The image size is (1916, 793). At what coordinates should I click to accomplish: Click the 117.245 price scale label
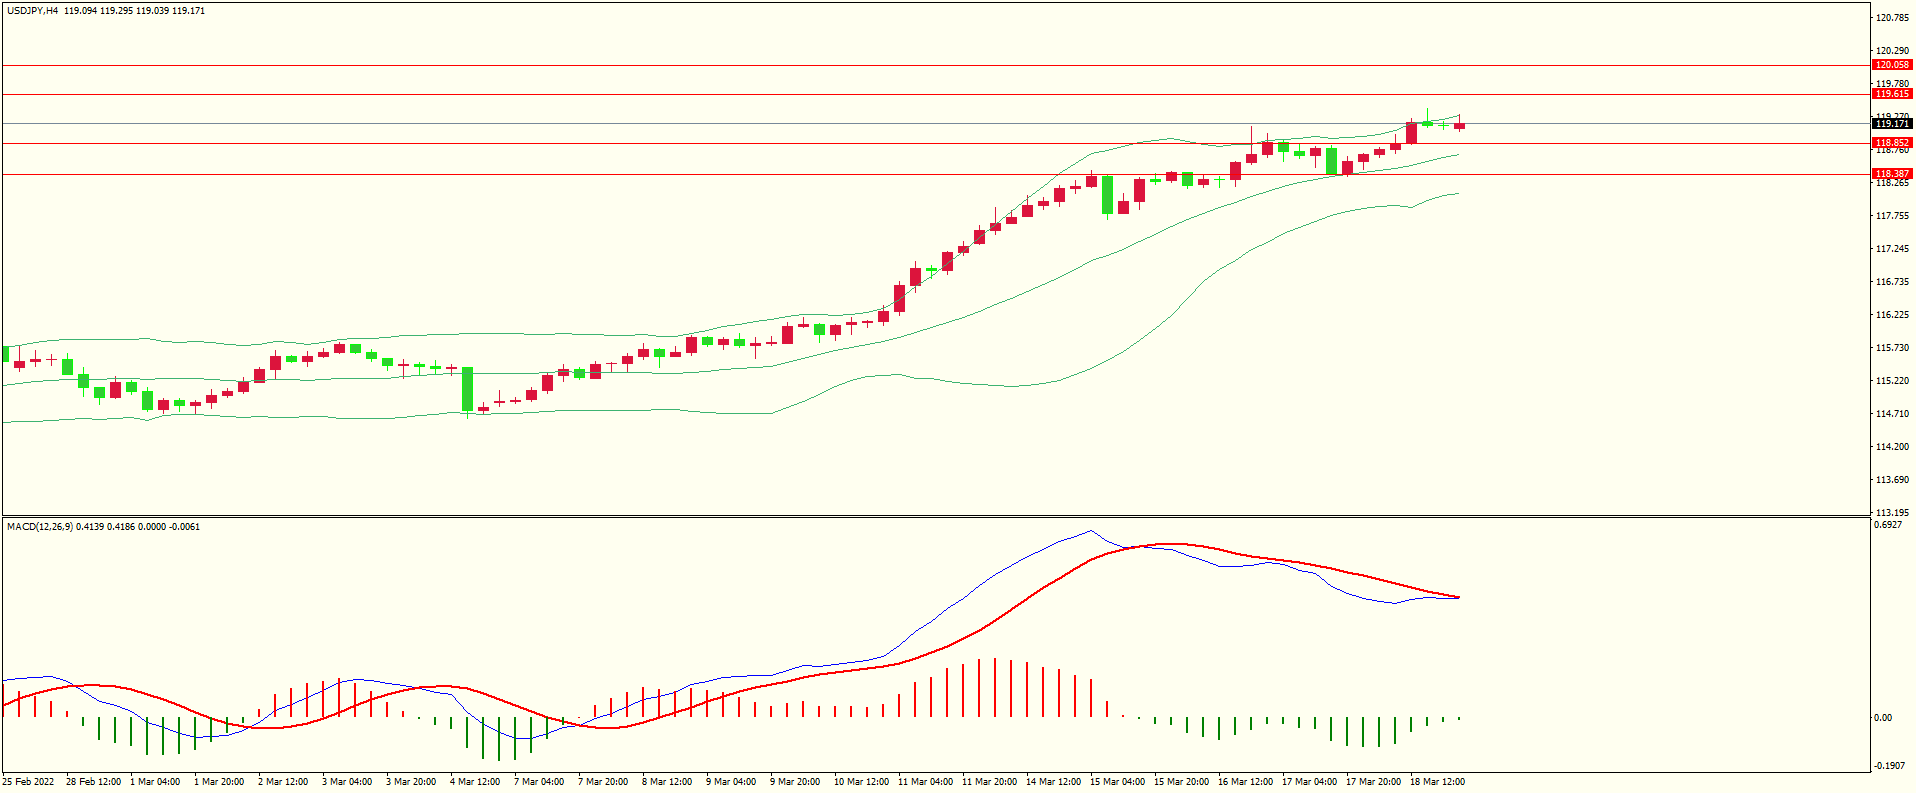click(x=1893, y=249)
